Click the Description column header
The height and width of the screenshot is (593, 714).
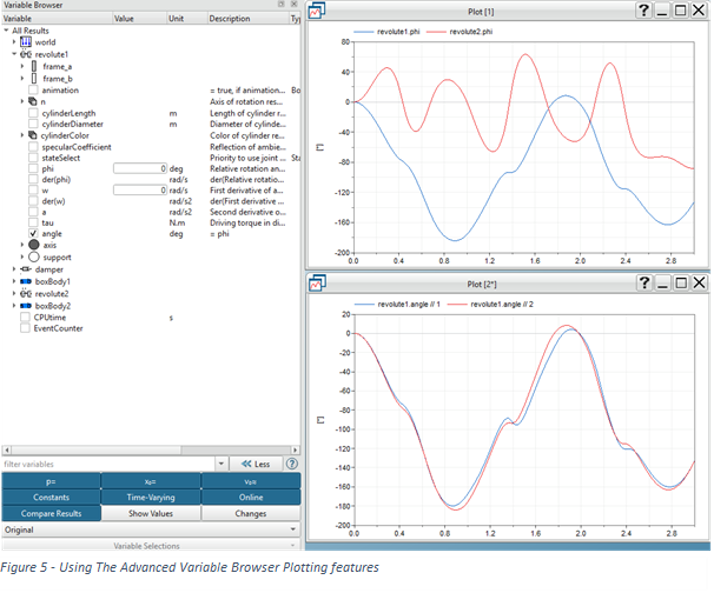(x=248, y=18)
